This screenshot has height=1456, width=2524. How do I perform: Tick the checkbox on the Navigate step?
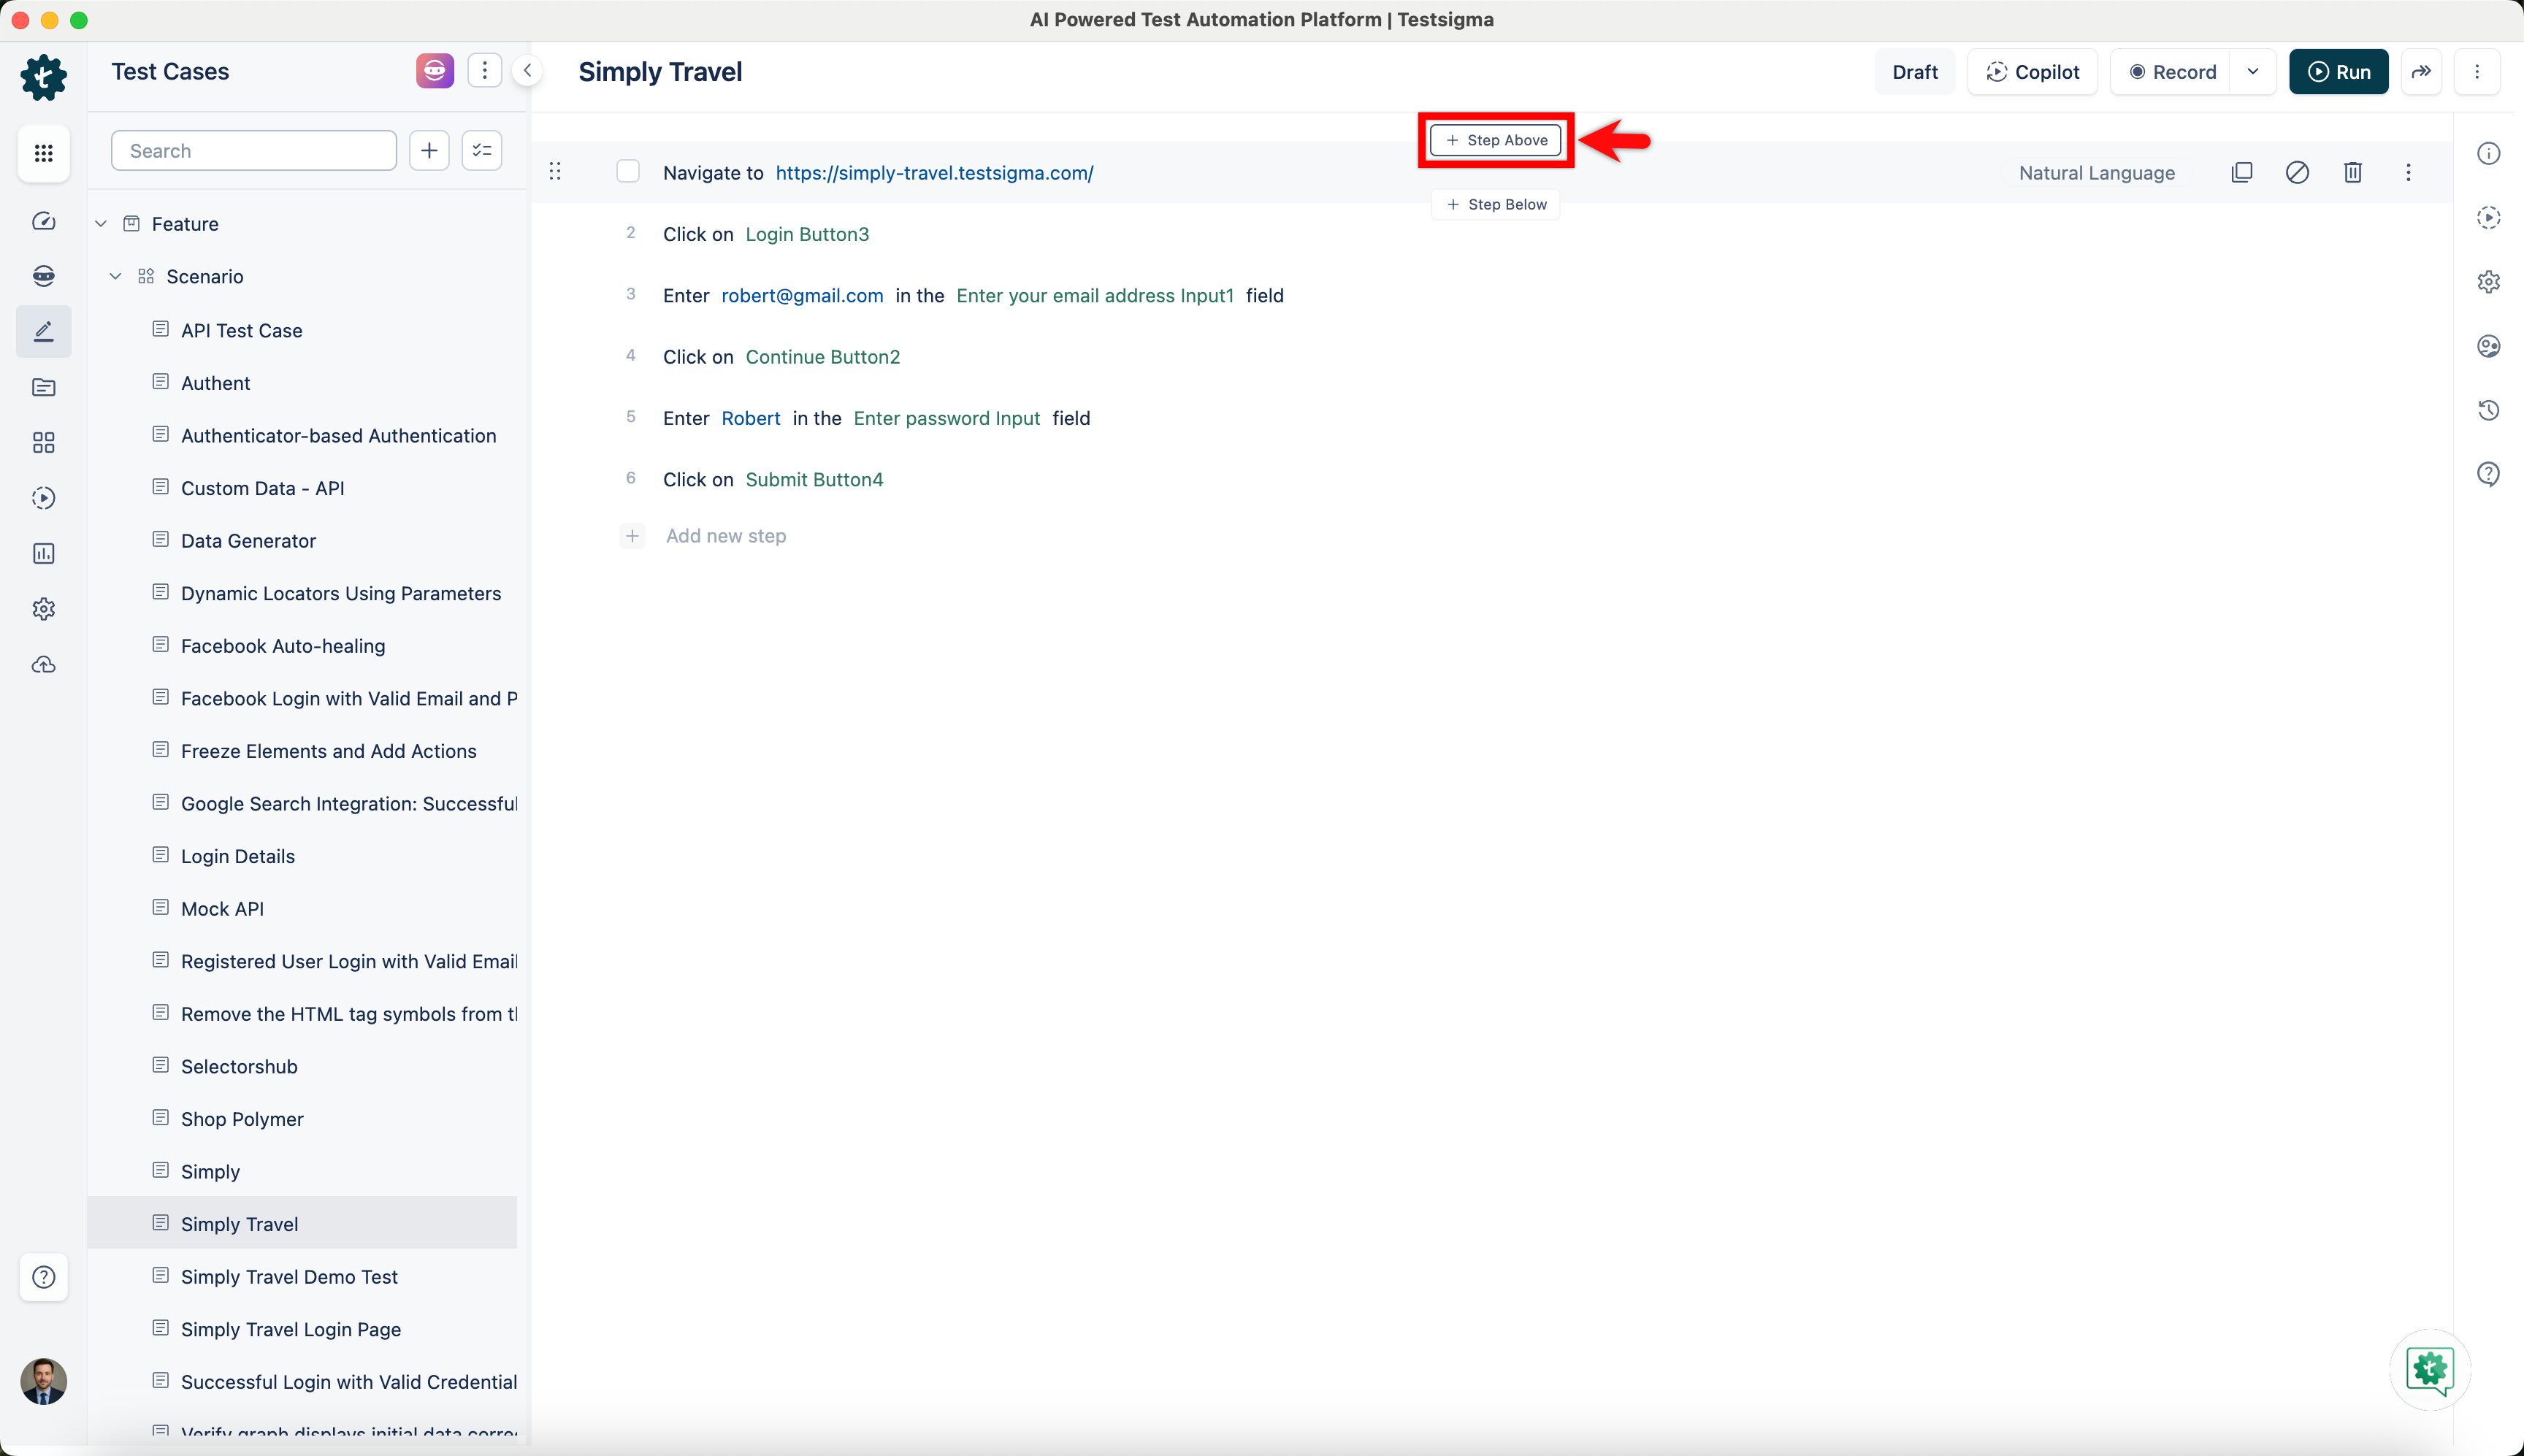(628, 172)
